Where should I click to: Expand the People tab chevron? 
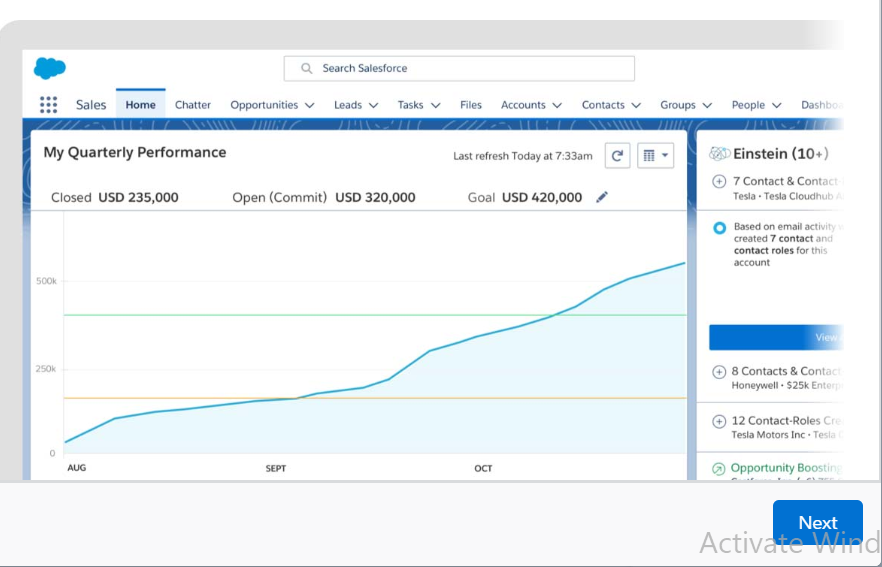pos(776,105)
